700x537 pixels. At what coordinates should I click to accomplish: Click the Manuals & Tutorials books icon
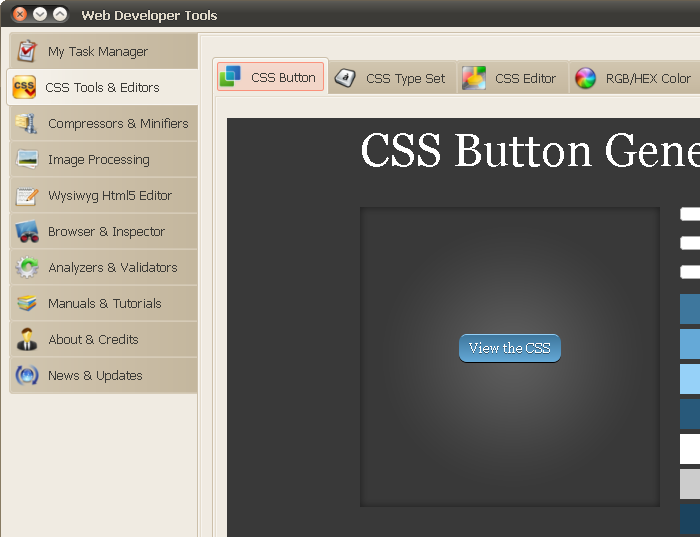pos(27,303)
